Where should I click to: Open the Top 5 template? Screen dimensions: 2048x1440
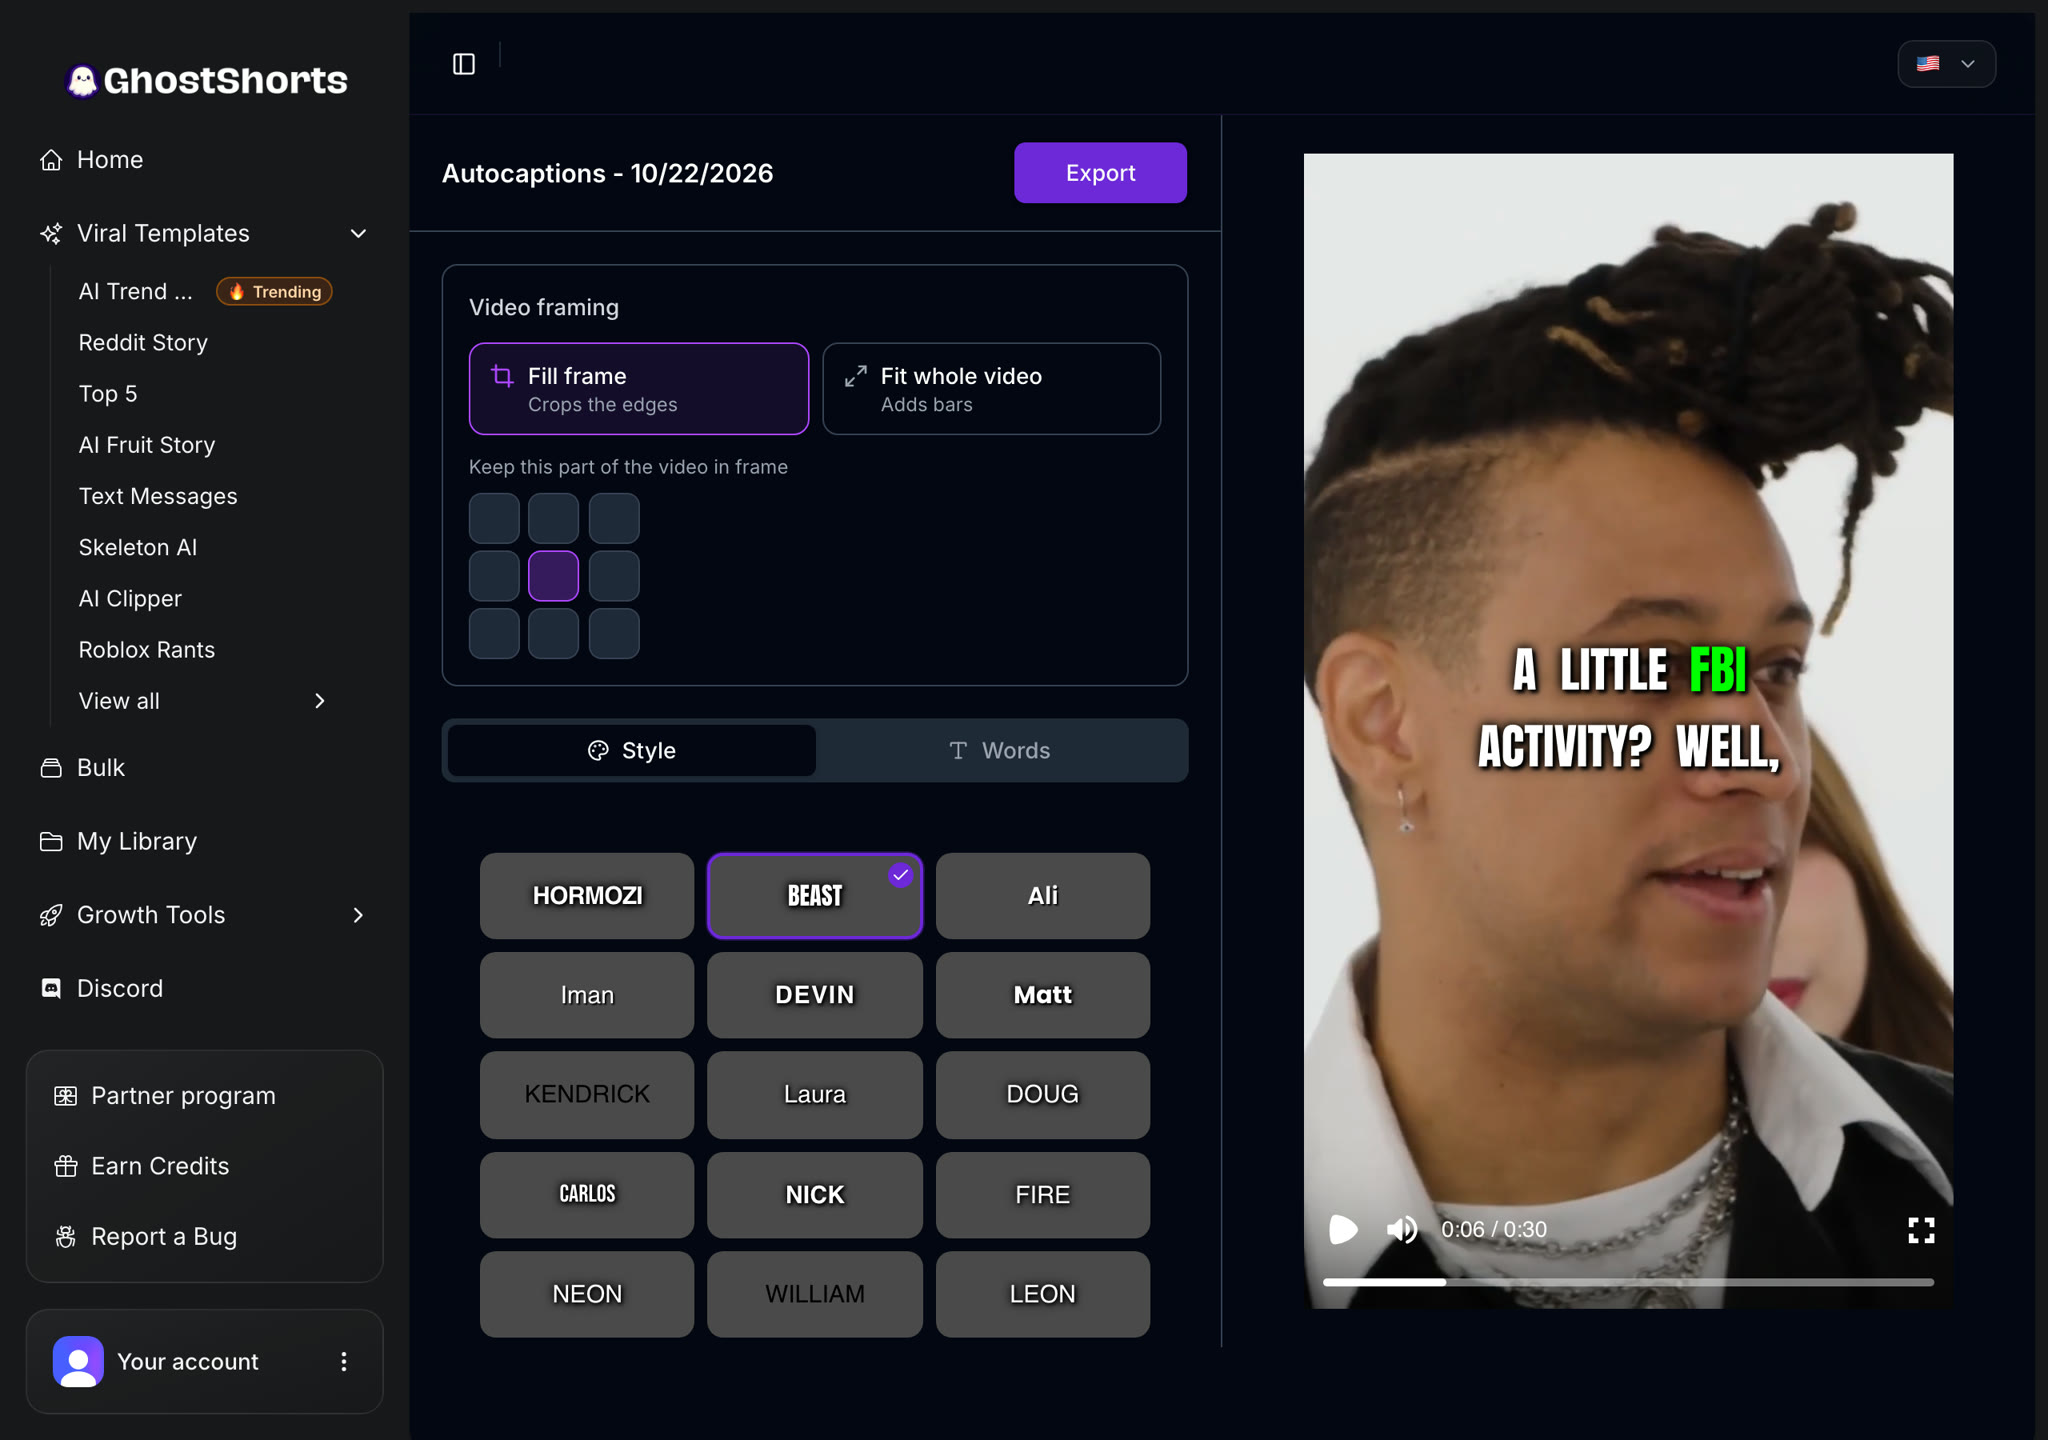(x=108, y=394)
